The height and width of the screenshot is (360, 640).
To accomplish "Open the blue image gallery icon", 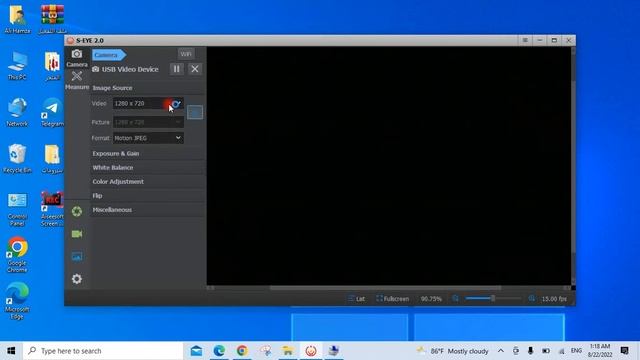I will click(77, 256).
